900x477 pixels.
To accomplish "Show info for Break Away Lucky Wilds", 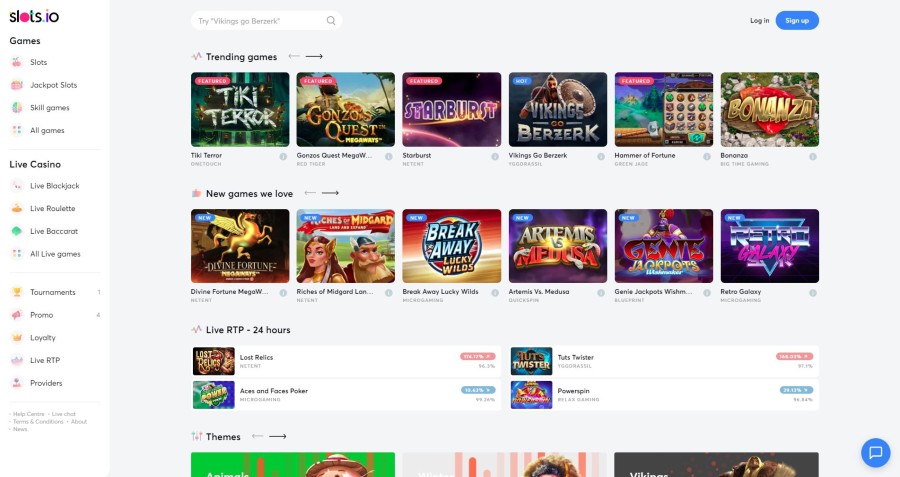I will click(495, 293).
